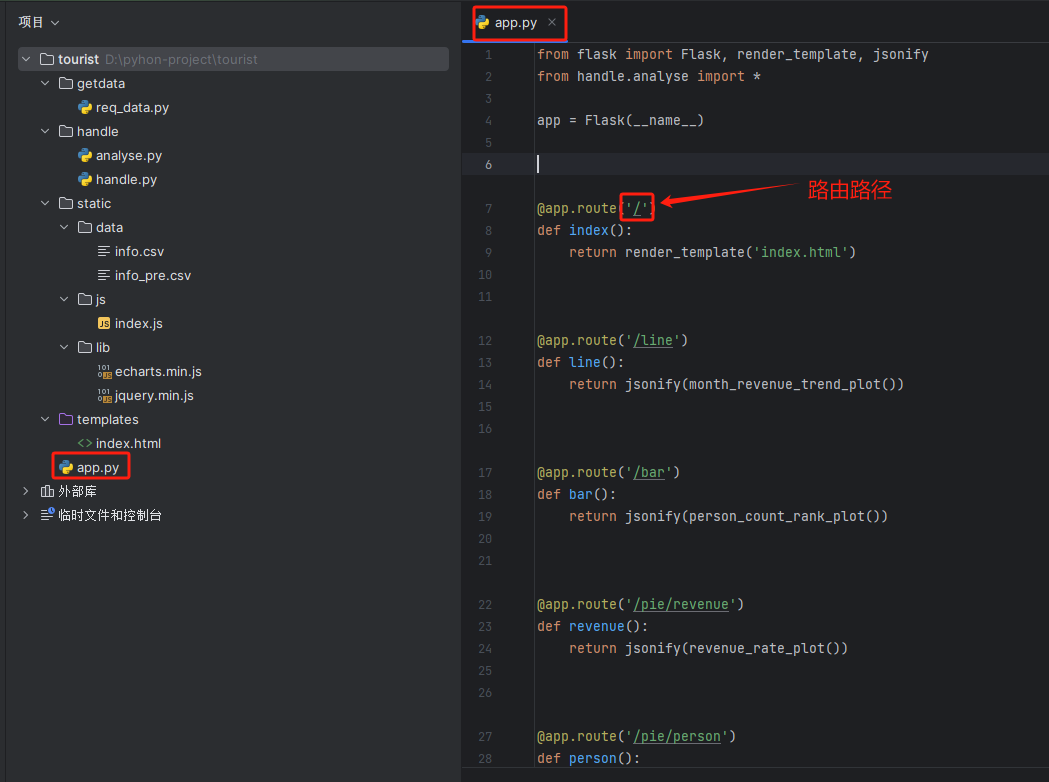The image size is (1049, 782).
Task: Click the binary JS icon for echarts.min.js
Action: point(104,372)
